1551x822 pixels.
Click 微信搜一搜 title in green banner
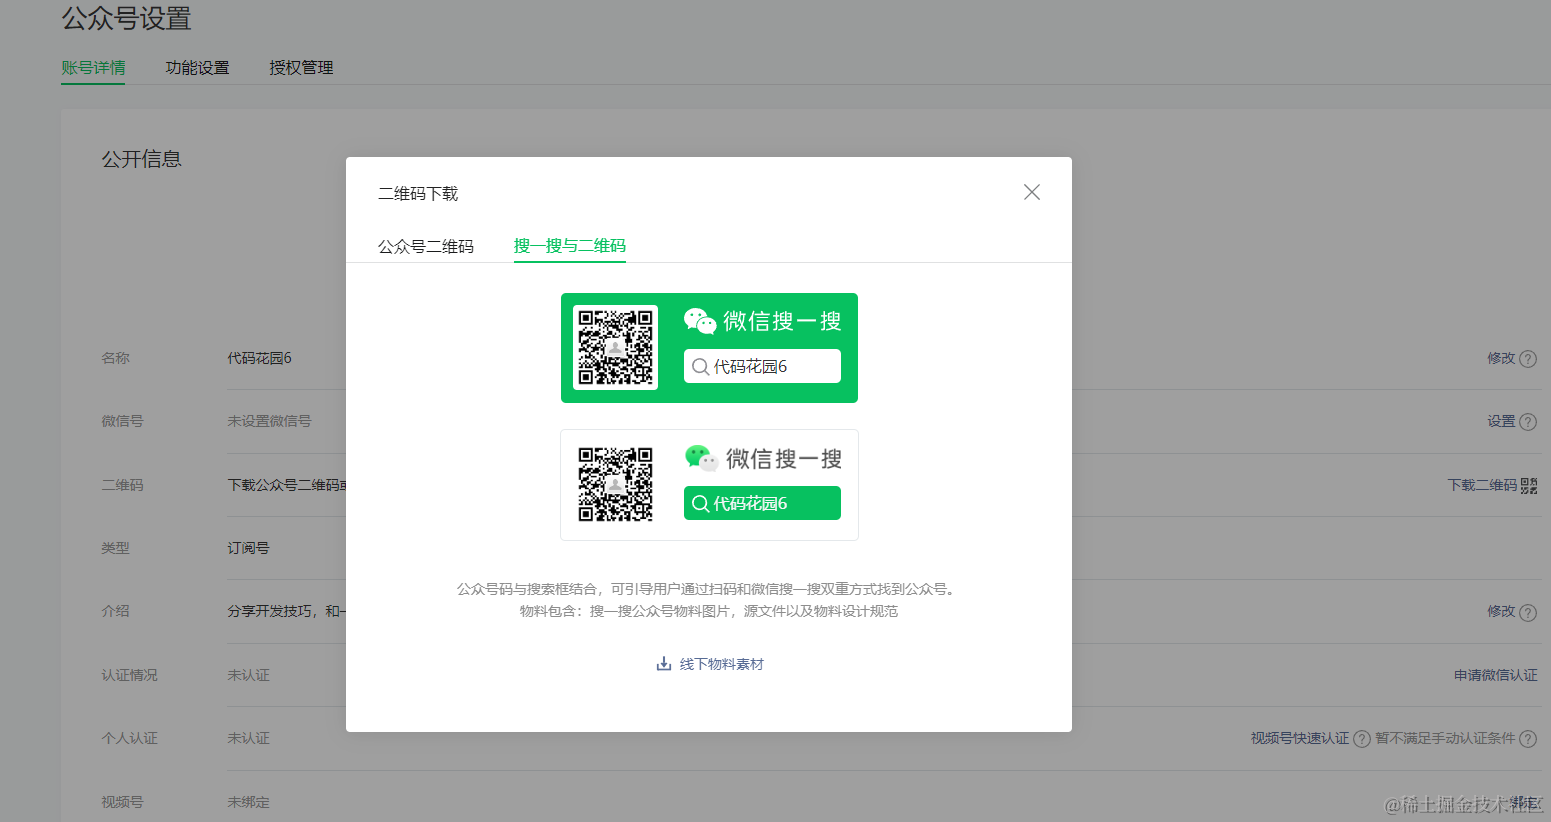pos(782,321)
